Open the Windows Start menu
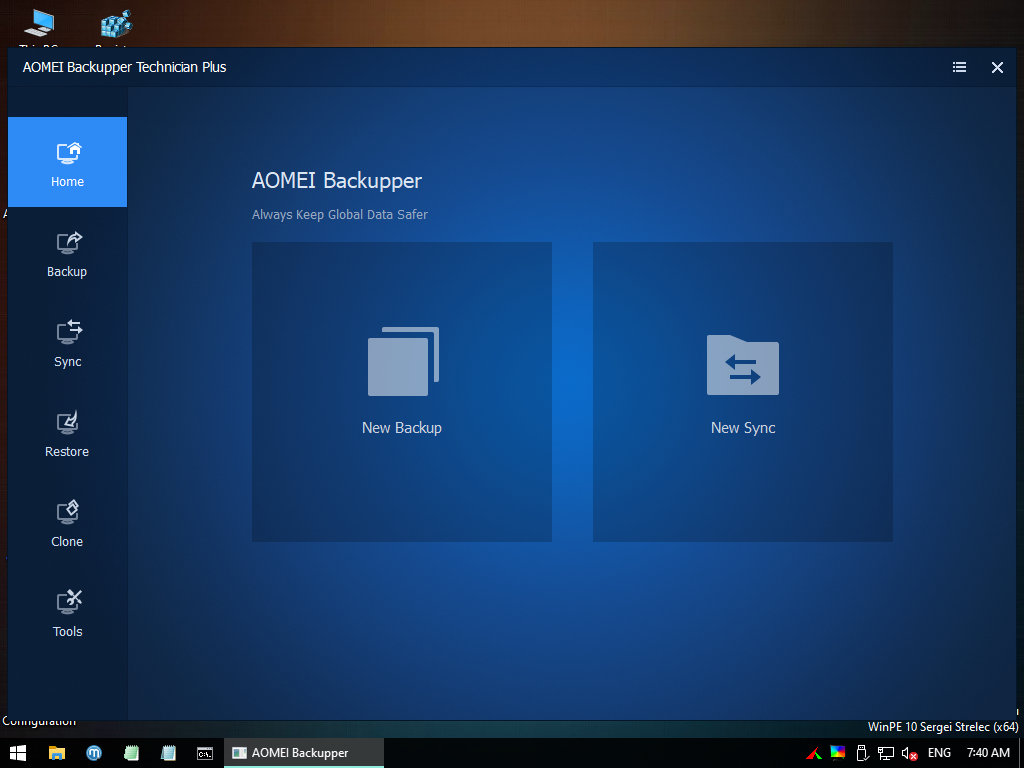This screenshot has width=1024, height=768. [18, 753]
